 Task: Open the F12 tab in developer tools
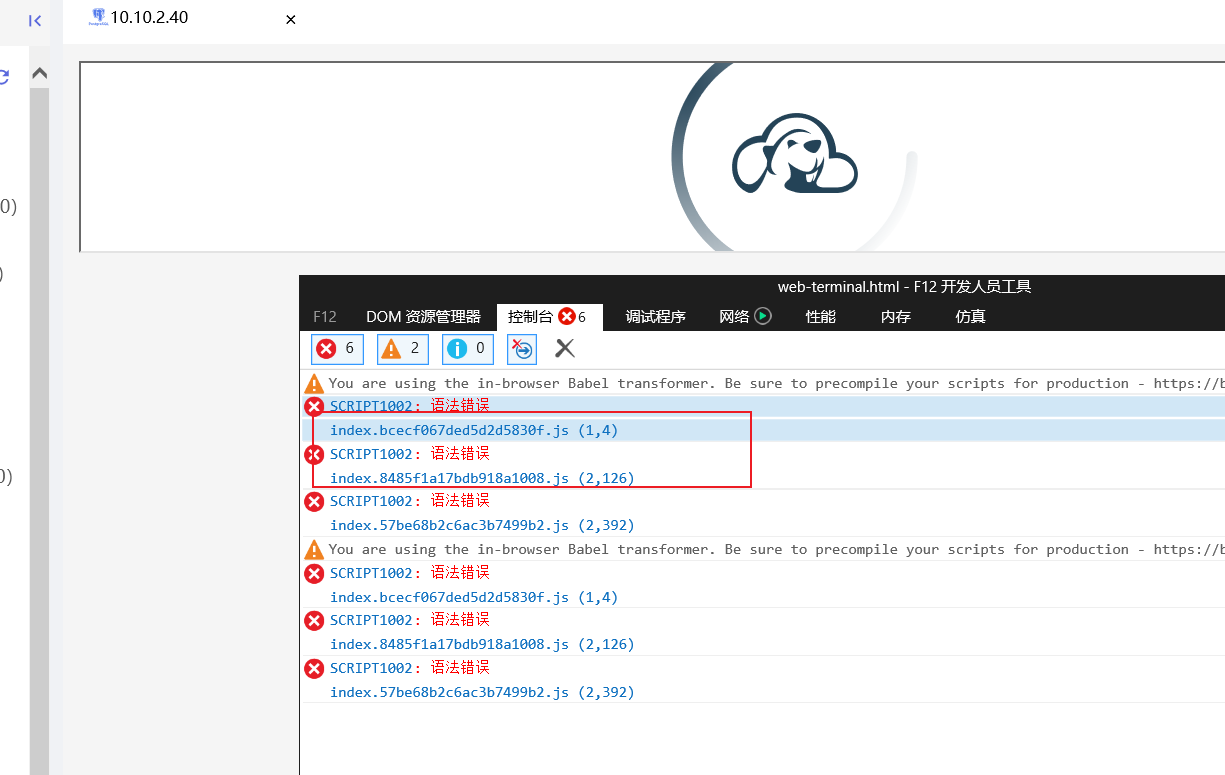pos(325,317)
